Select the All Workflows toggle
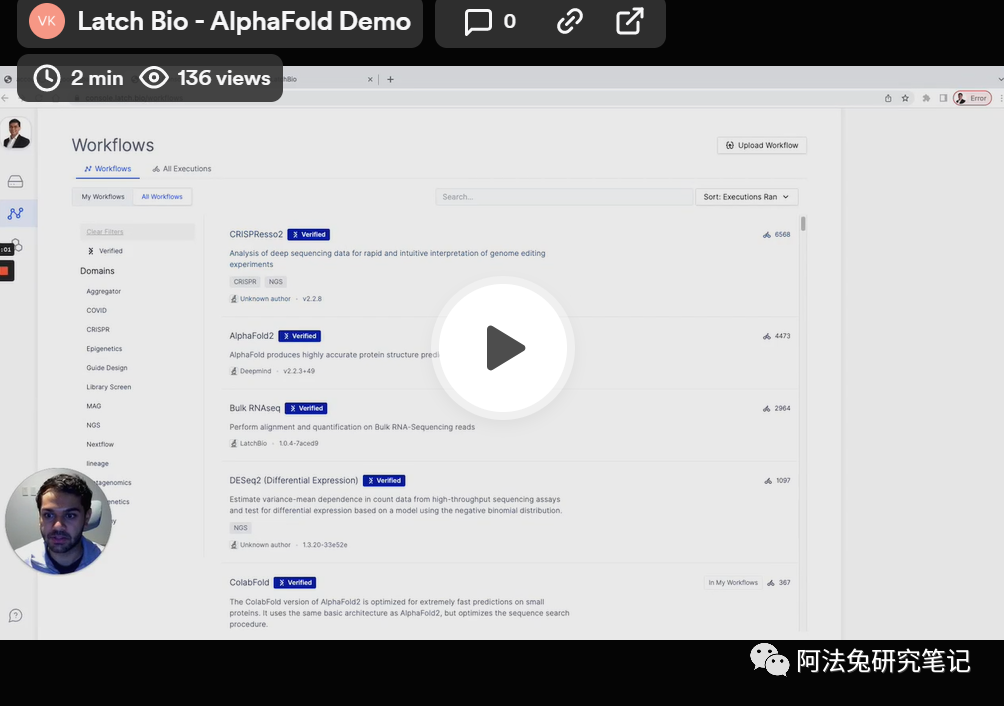Viewport: 1004px width, 706px height. click(162, 197)
